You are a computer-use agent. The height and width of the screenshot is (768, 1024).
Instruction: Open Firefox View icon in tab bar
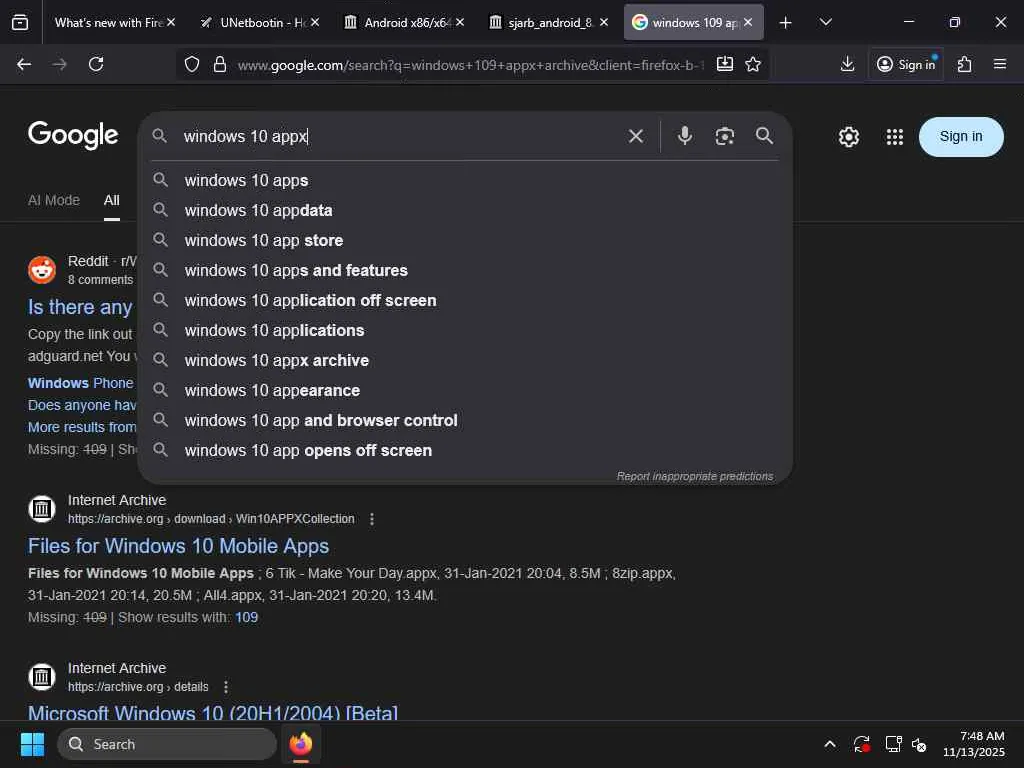point(20,22)
